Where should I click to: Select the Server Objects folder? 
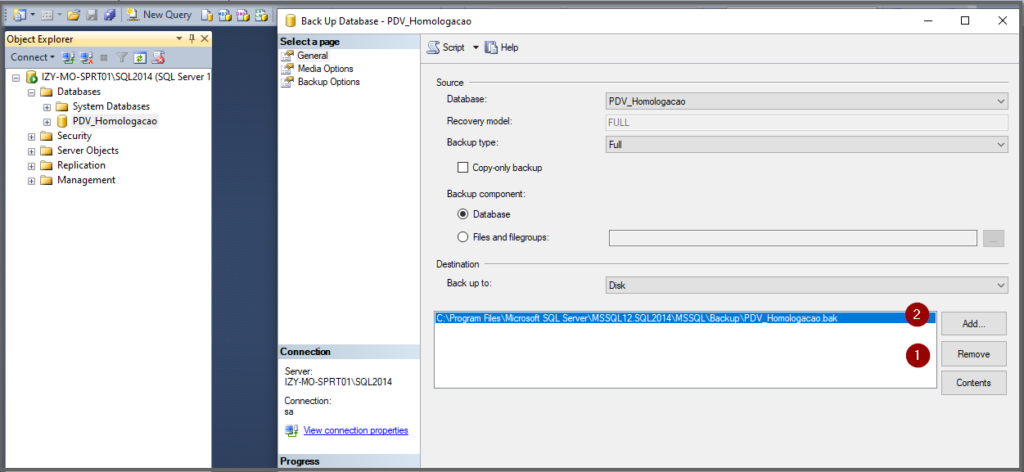[88, 151]
